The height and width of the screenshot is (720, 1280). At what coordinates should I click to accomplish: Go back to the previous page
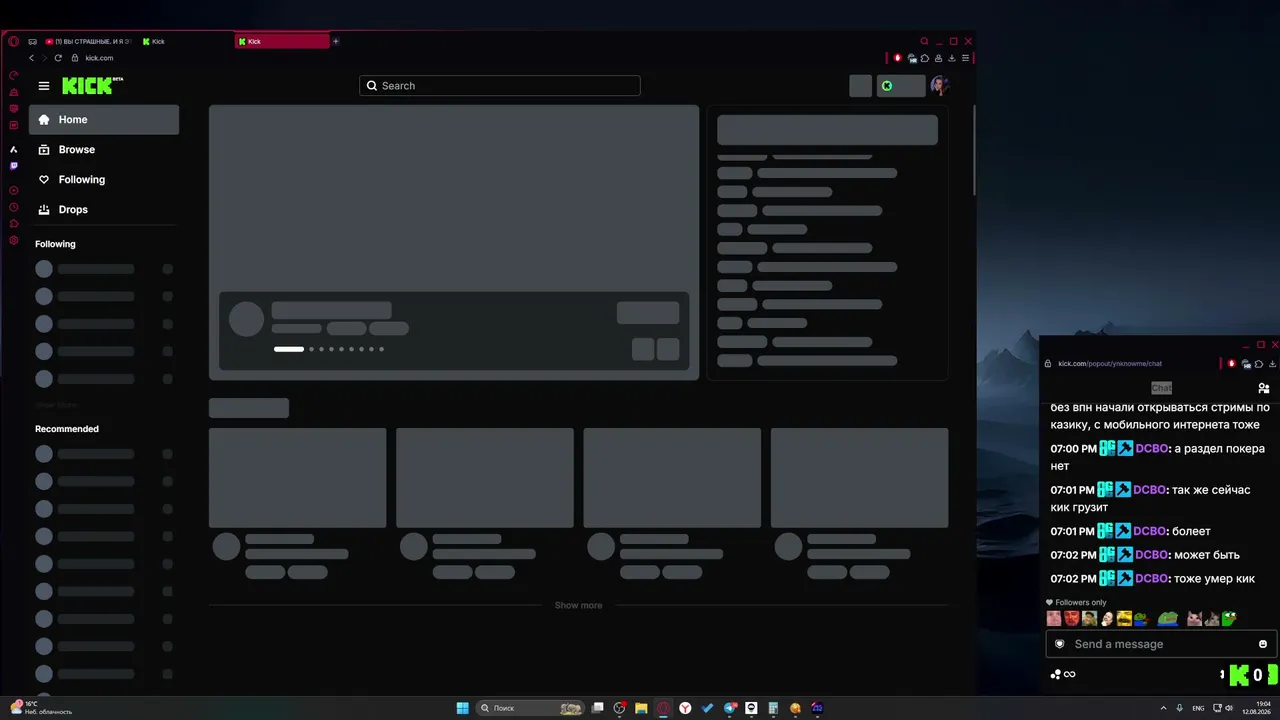click(31, 58)
